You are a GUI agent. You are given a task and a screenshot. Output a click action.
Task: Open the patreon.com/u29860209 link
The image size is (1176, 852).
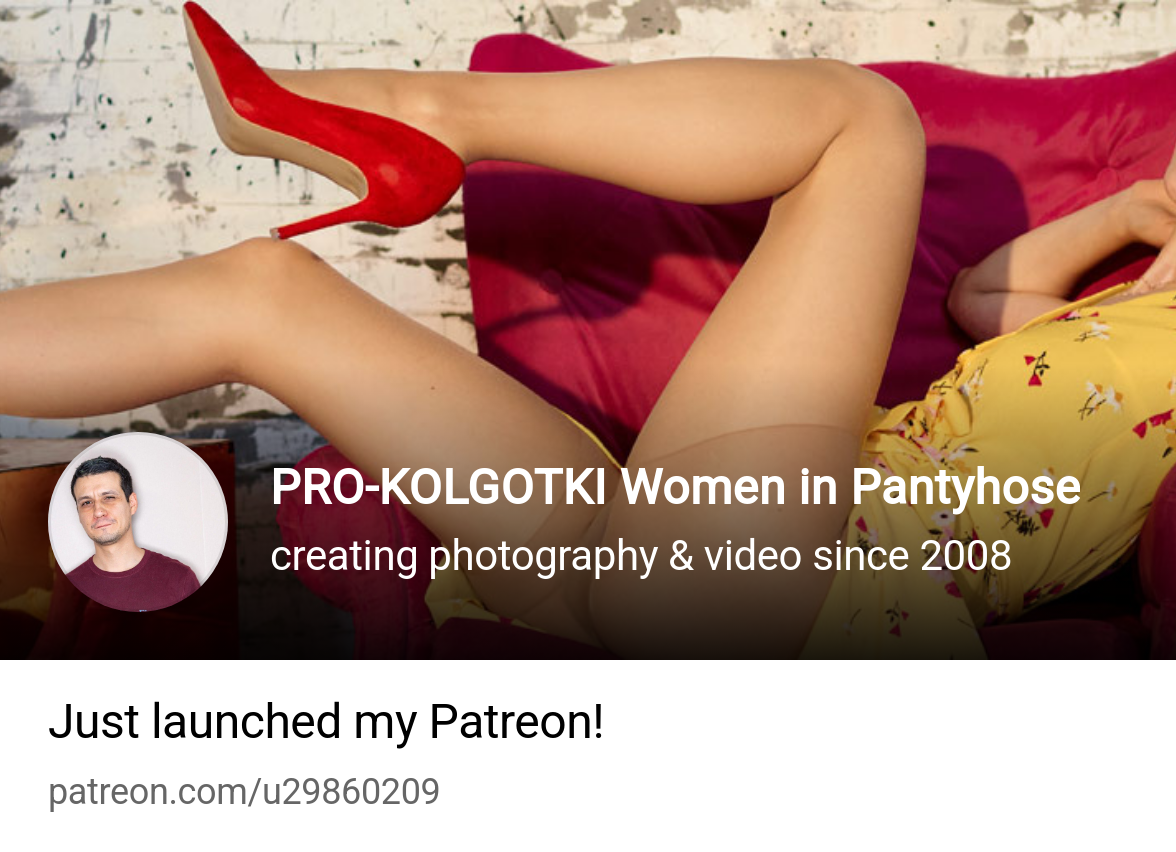pyautogui.click(x=244, y=792)
